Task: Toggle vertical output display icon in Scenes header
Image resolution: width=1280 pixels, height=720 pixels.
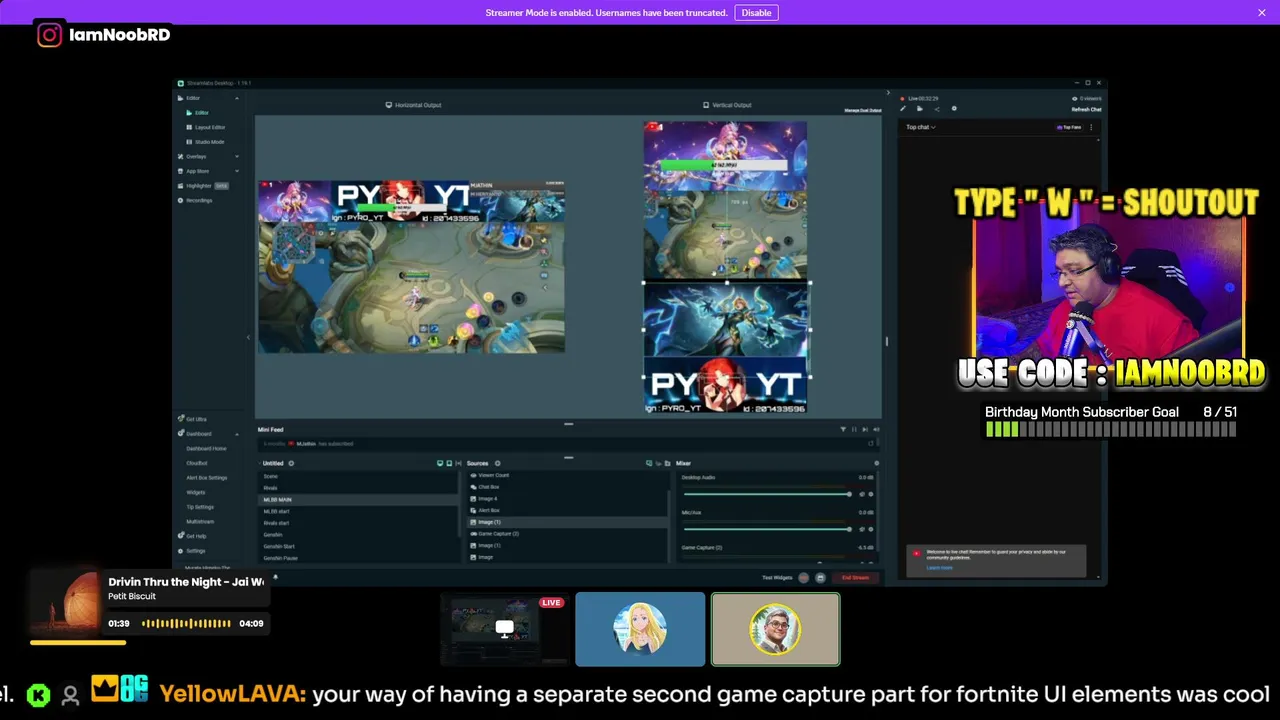Action: 449,463
